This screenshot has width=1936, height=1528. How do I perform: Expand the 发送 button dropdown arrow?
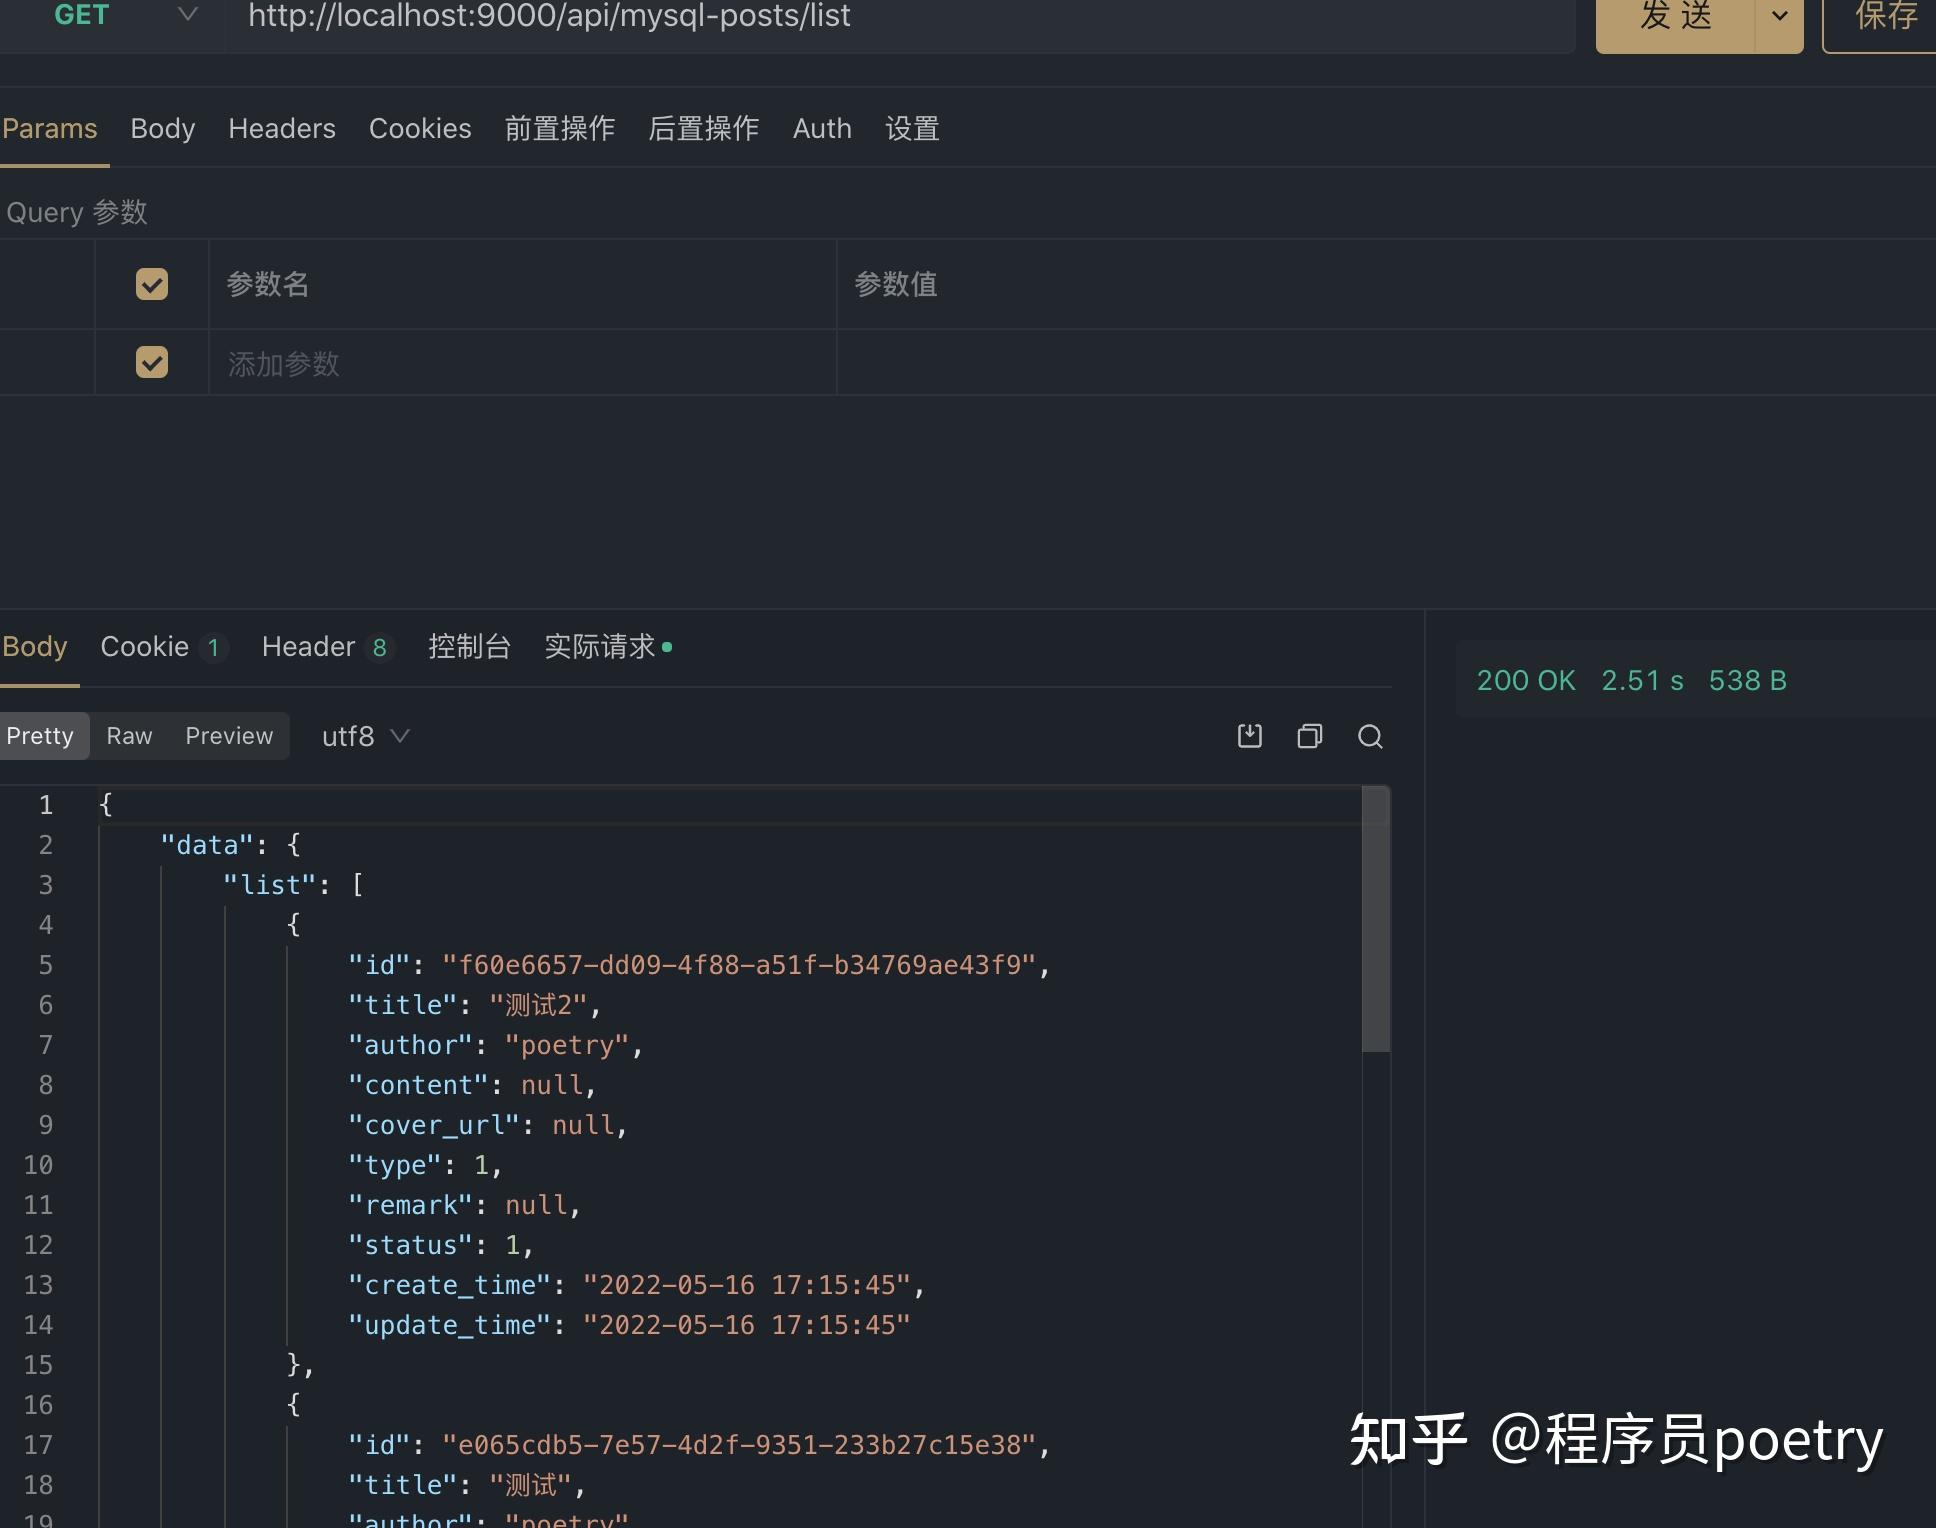[x=1780, y=15]
